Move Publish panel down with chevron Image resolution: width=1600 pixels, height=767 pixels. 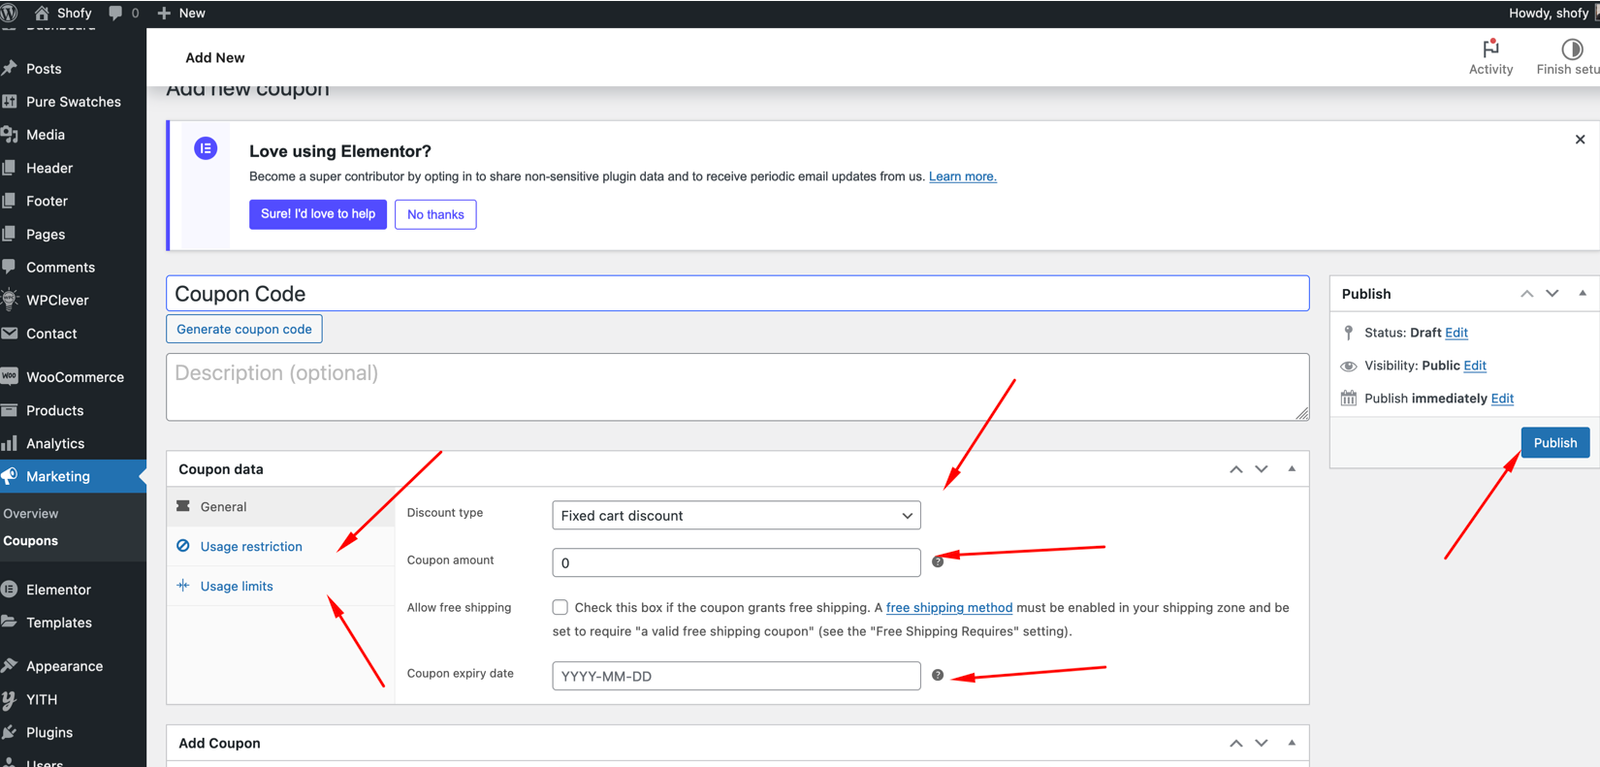point(1552,293)
